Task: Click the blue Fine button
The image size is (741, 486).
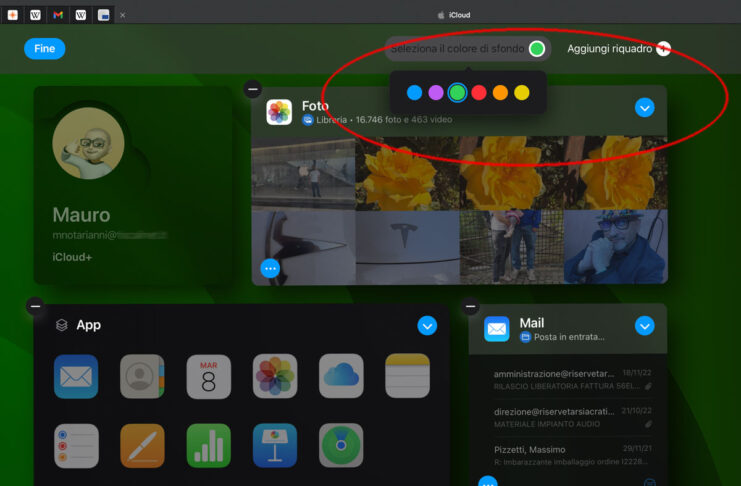Action: (44, 49)
